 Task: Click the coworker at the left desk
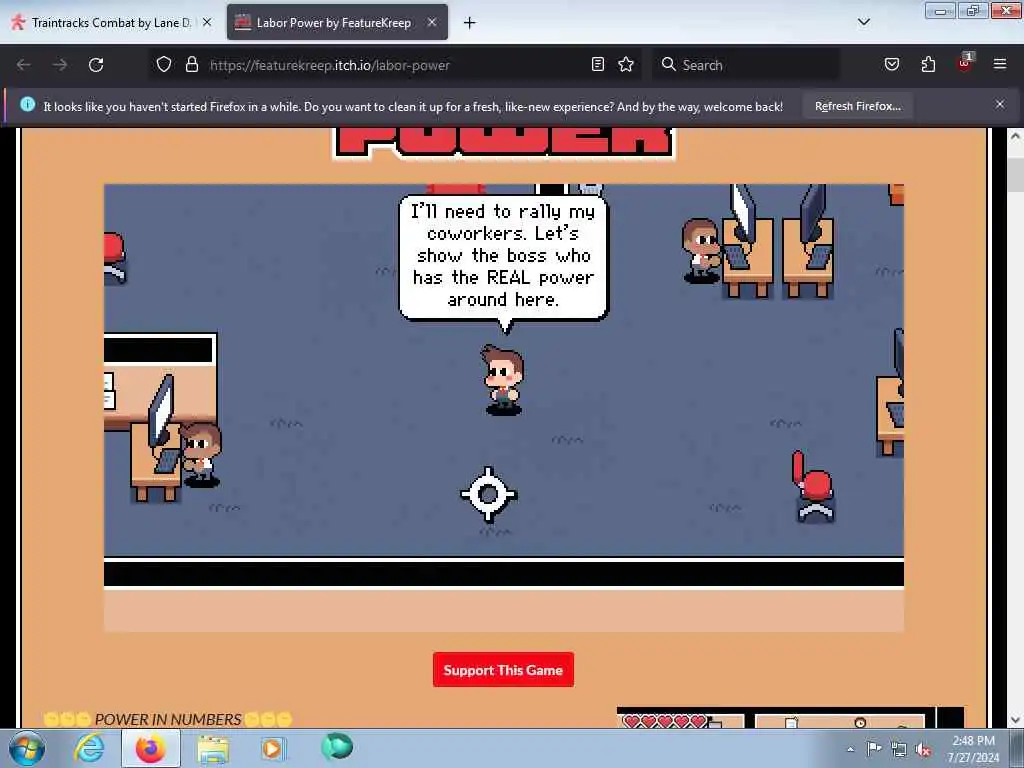200,454
